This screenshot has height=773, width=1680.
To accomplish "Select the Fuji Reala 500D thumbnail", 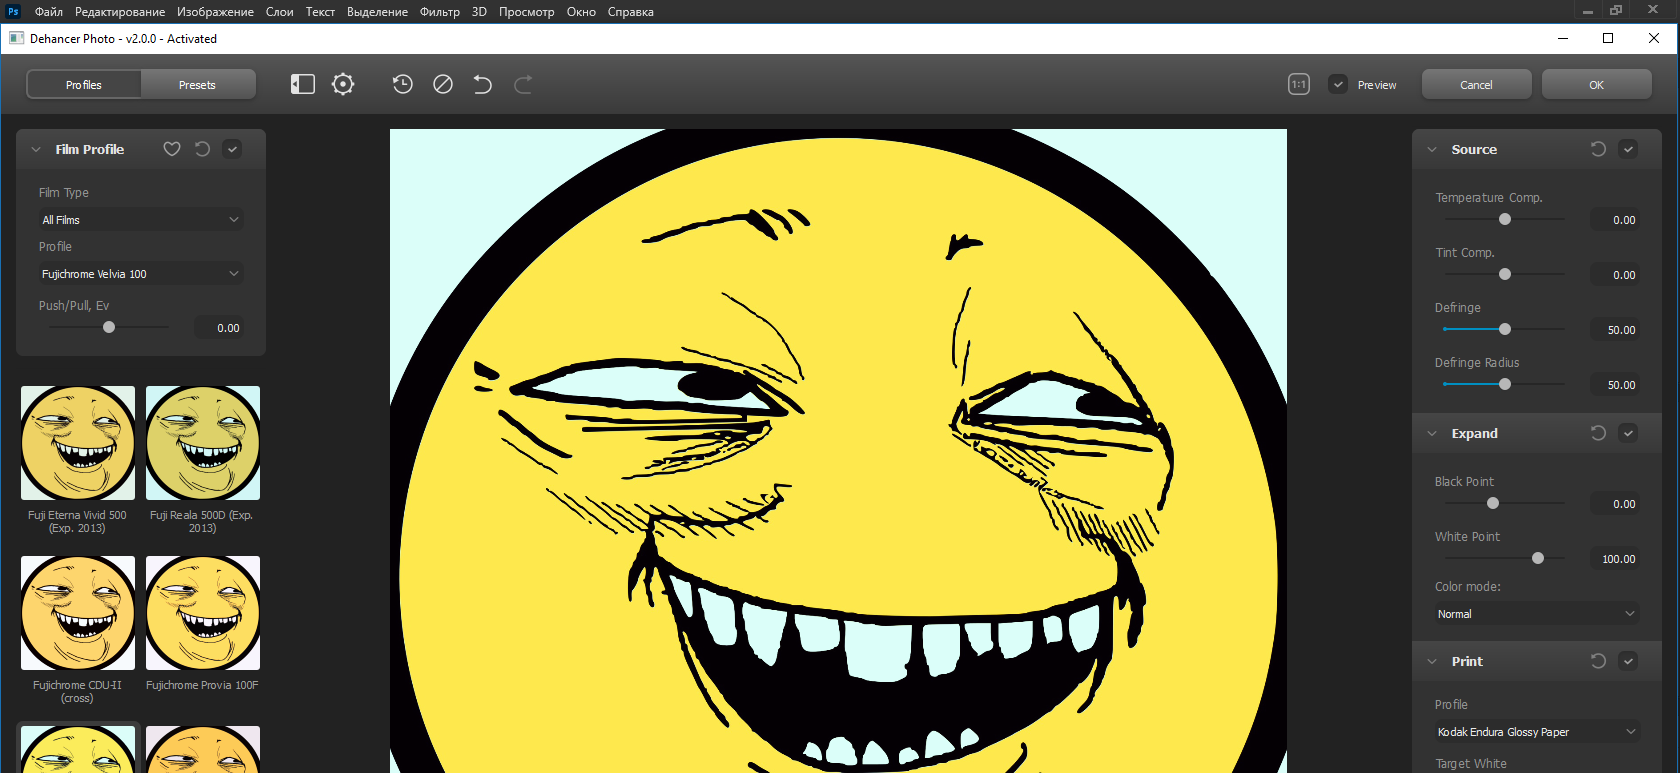I will pos(203,443).
